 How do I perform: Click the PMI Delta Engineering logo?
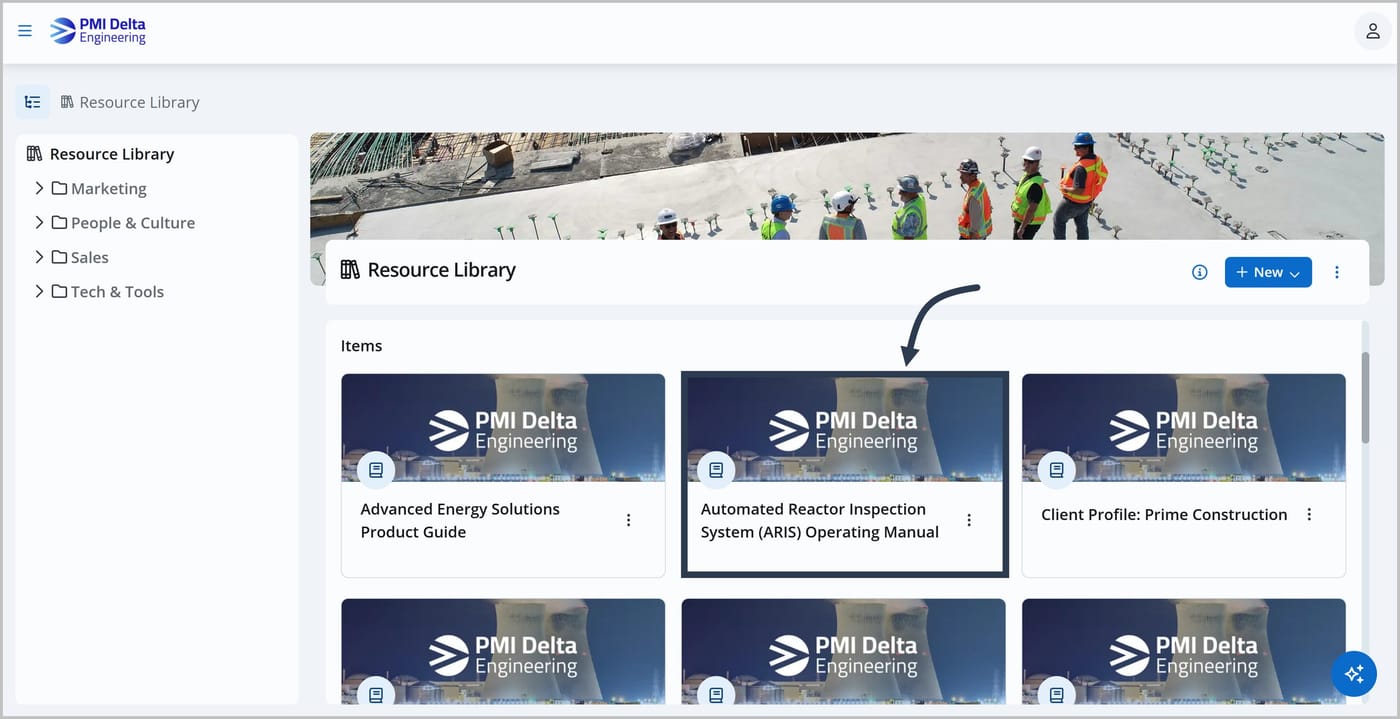(98, 31)
